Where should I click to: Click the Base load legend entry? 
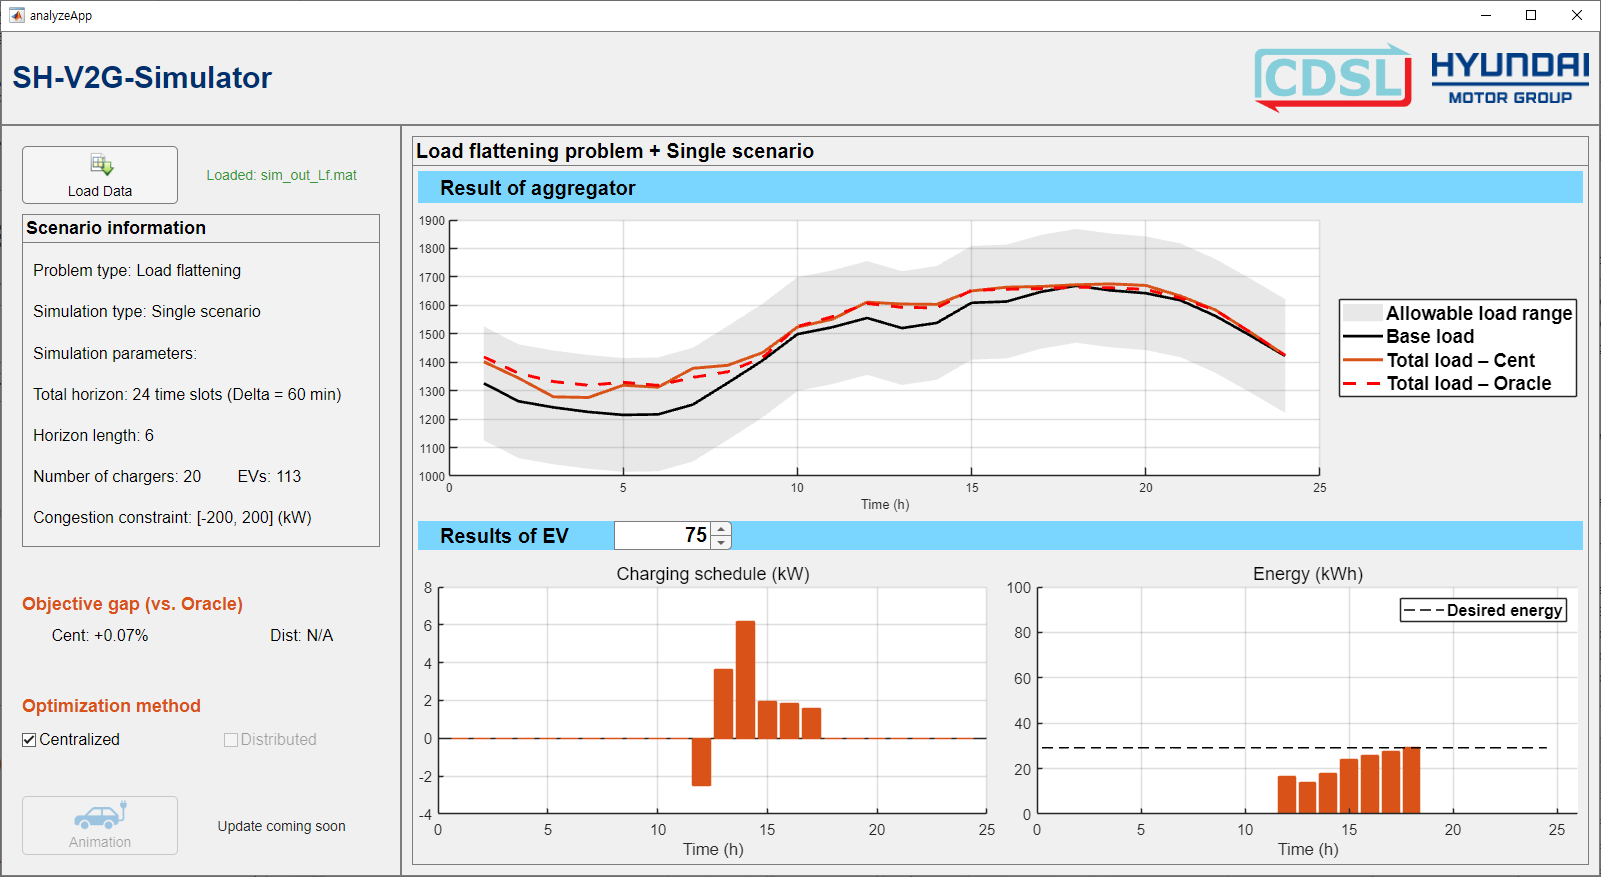(1429, 337)
